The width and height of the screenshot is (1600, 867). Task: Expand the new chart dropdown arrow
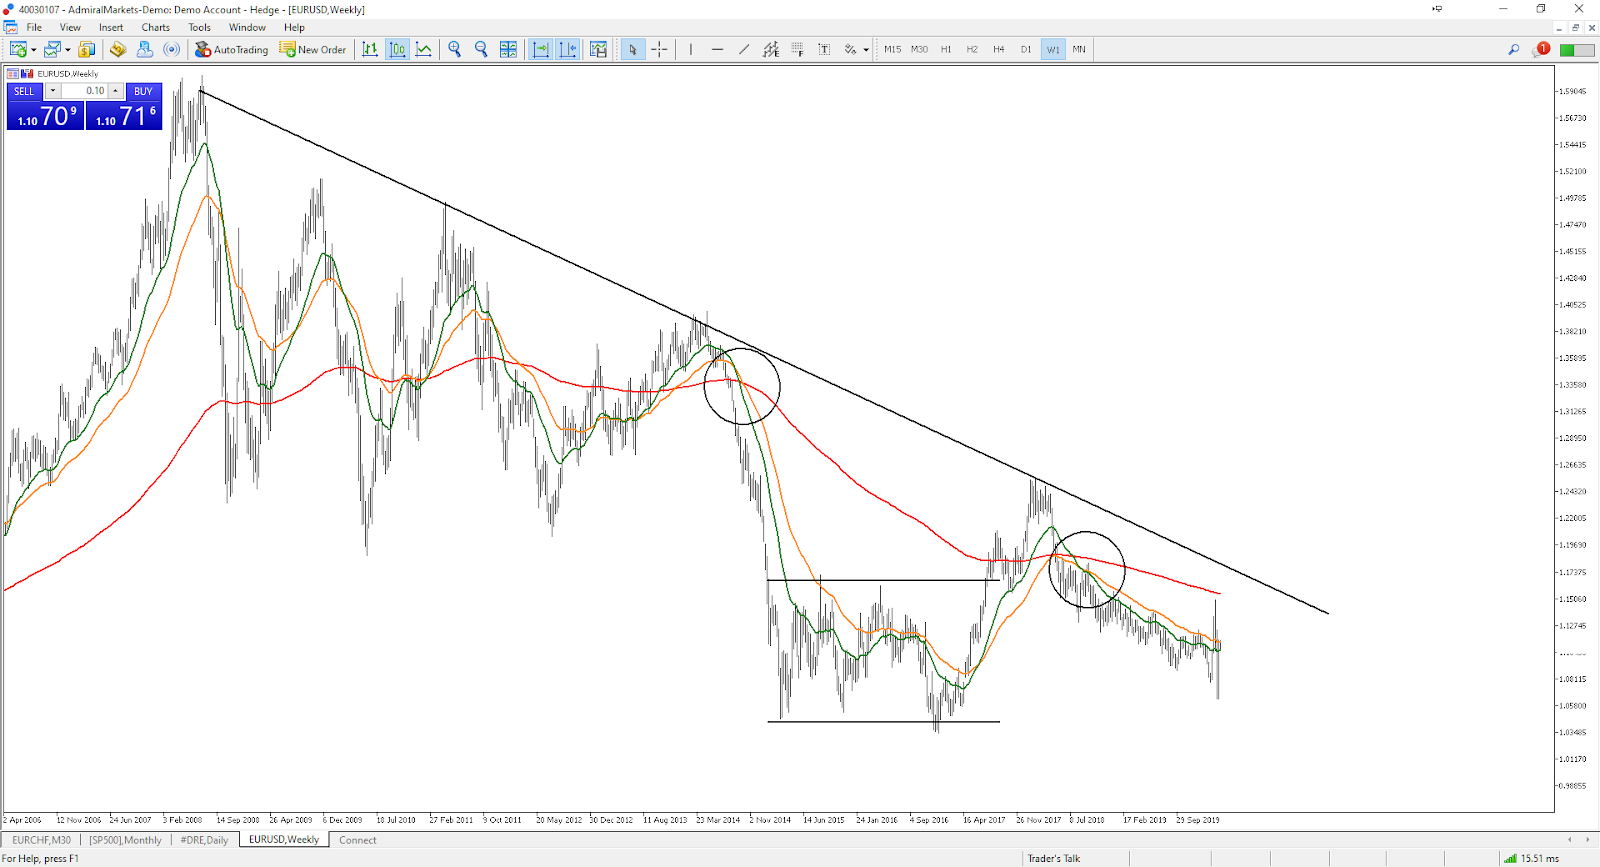tap(33, 49)
